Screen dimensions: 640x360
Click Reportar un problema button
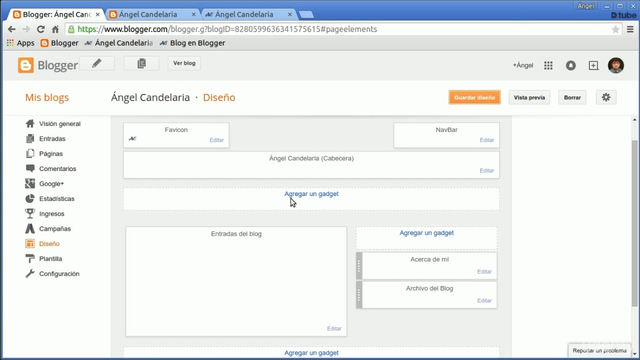599,350
